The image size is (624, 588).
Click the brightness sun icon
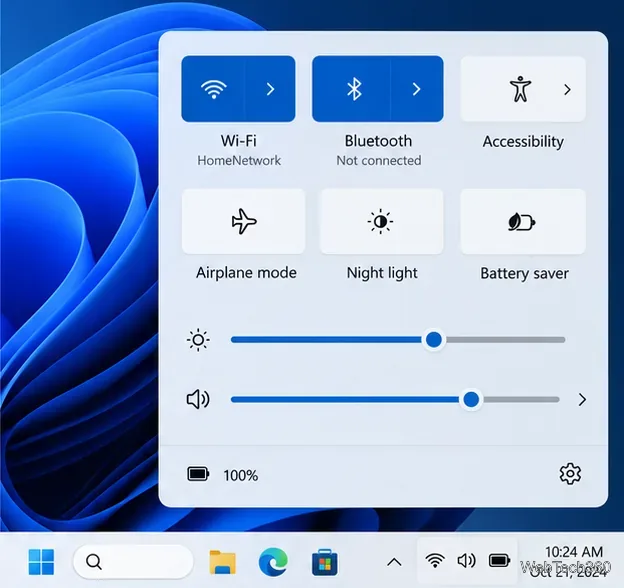tap(198, 340)
